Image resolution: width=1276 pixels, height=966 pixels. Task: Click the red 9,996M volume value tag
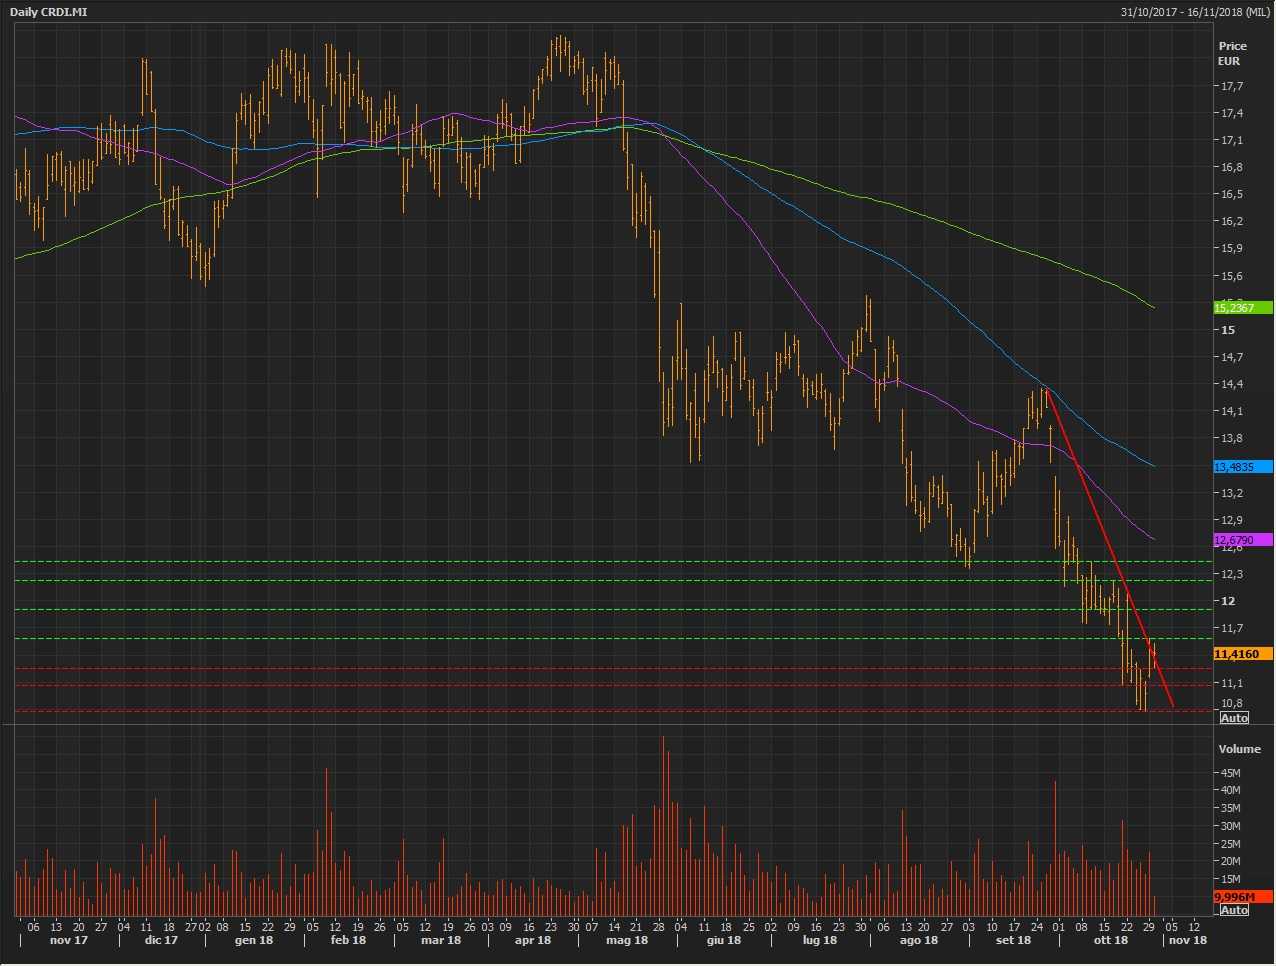(x=1241, y=896)
